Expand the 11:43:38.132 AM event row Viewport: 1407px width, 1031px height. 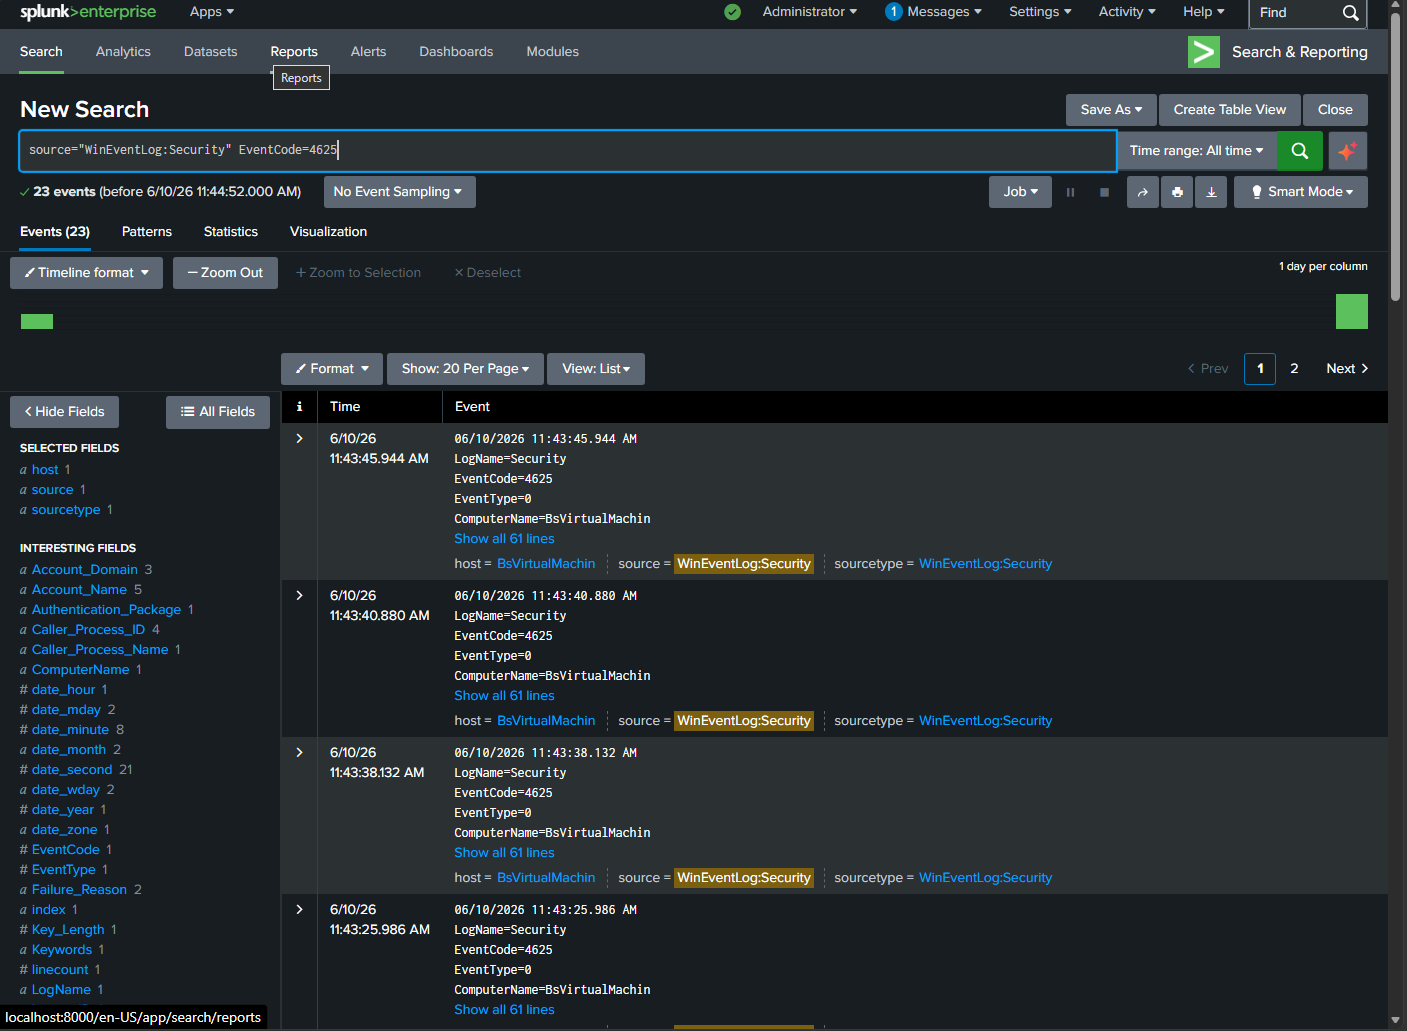pos(299,753)
